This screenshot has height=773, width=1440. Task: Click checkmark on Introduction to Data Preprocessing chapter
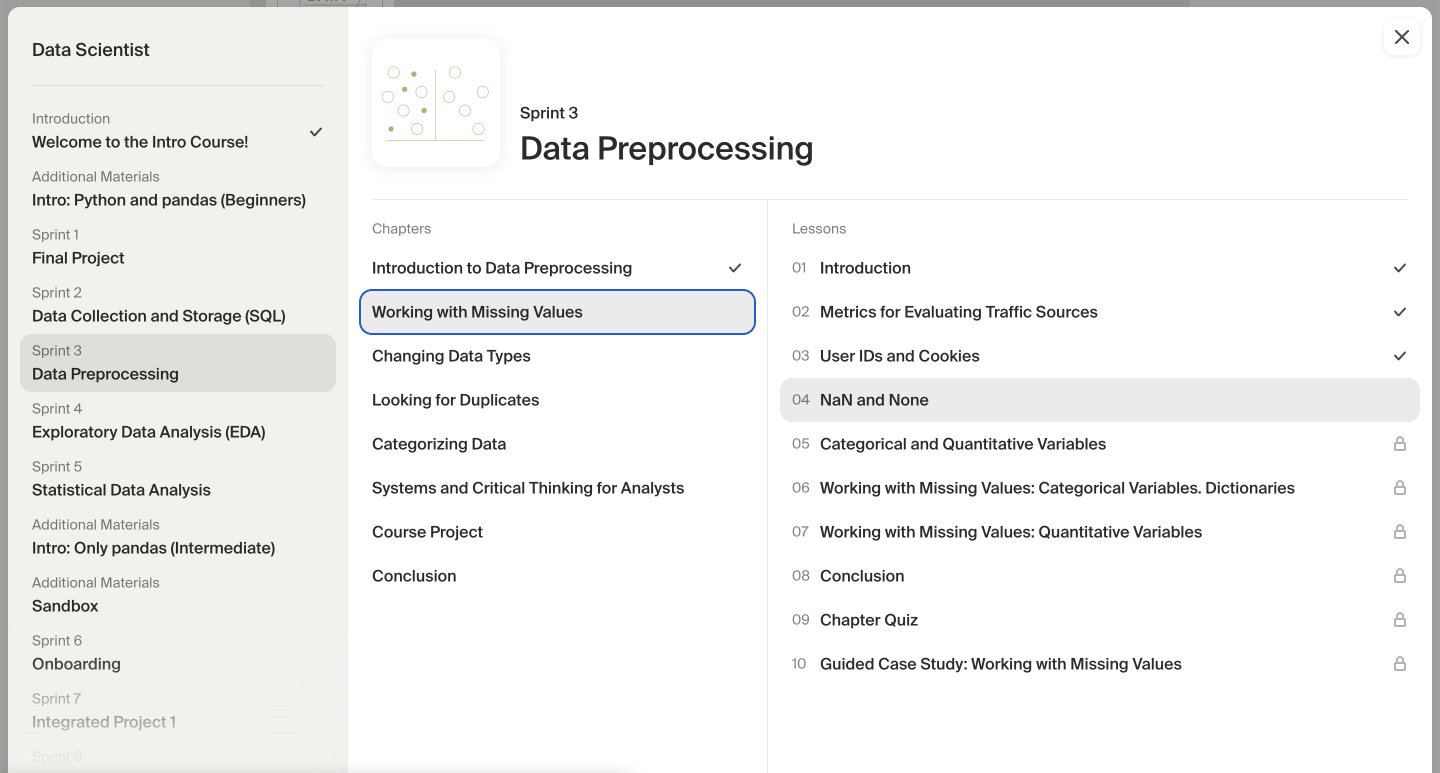coord(735,268)
